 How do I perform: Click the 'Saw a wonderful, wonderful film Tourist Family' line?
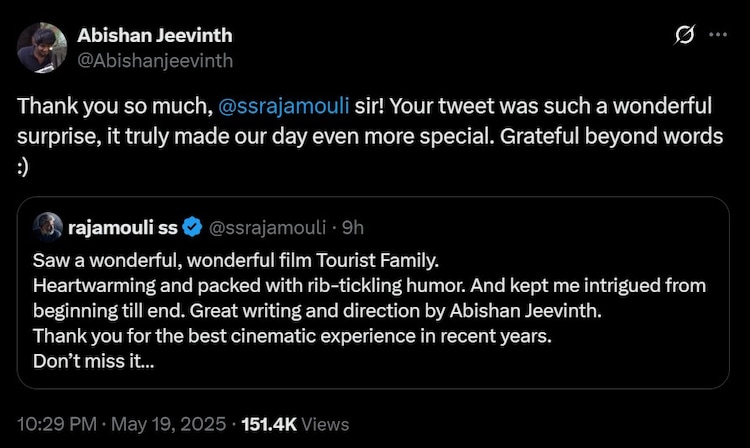coord(235,260)
